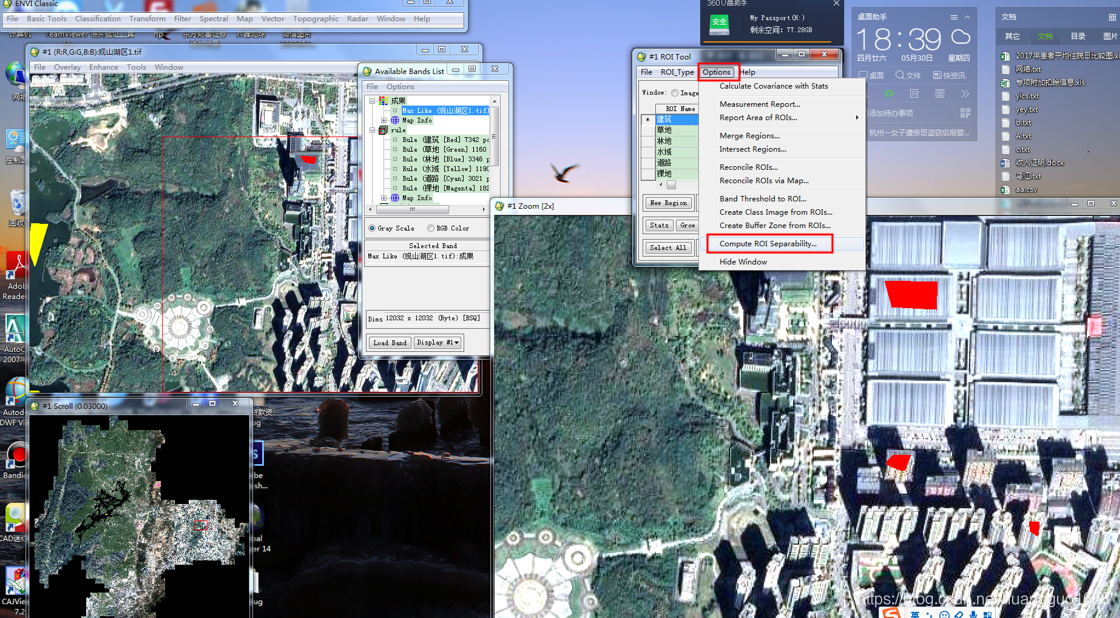Click the Grow button in ROI Tool
The image size is (1120, 618).
tap(687, 225)
